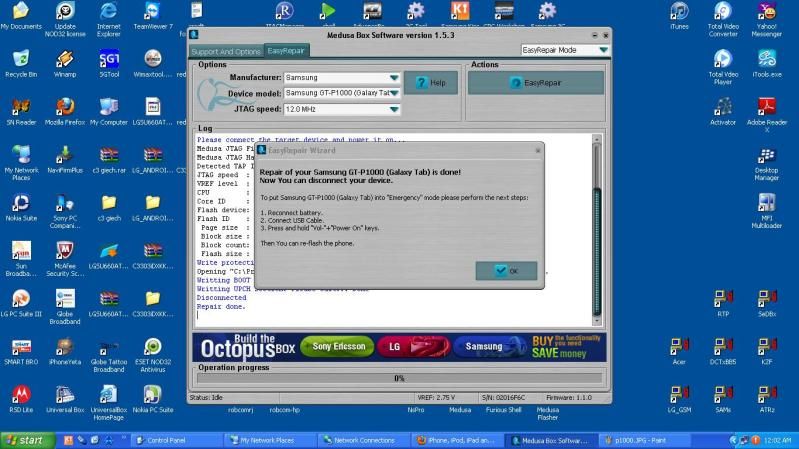Image resolution: width=799 pixels, height=449 pixels.
Task: Open SN Reader desktop icon
Action: [21, 112]
